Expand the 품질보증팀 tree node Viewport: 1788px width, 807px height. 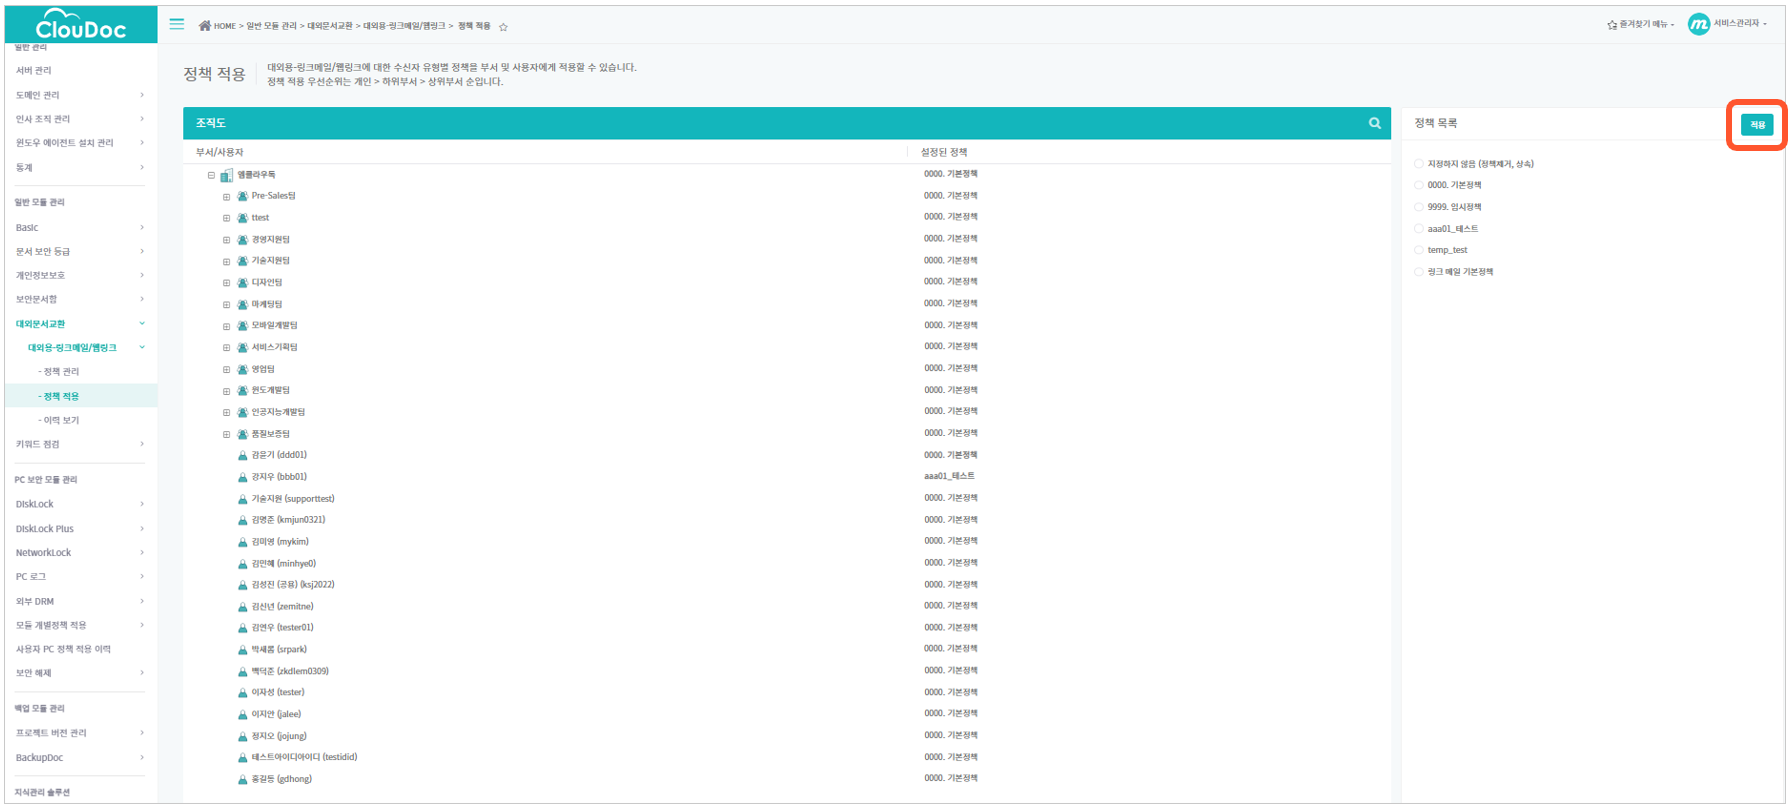[226, 435]
